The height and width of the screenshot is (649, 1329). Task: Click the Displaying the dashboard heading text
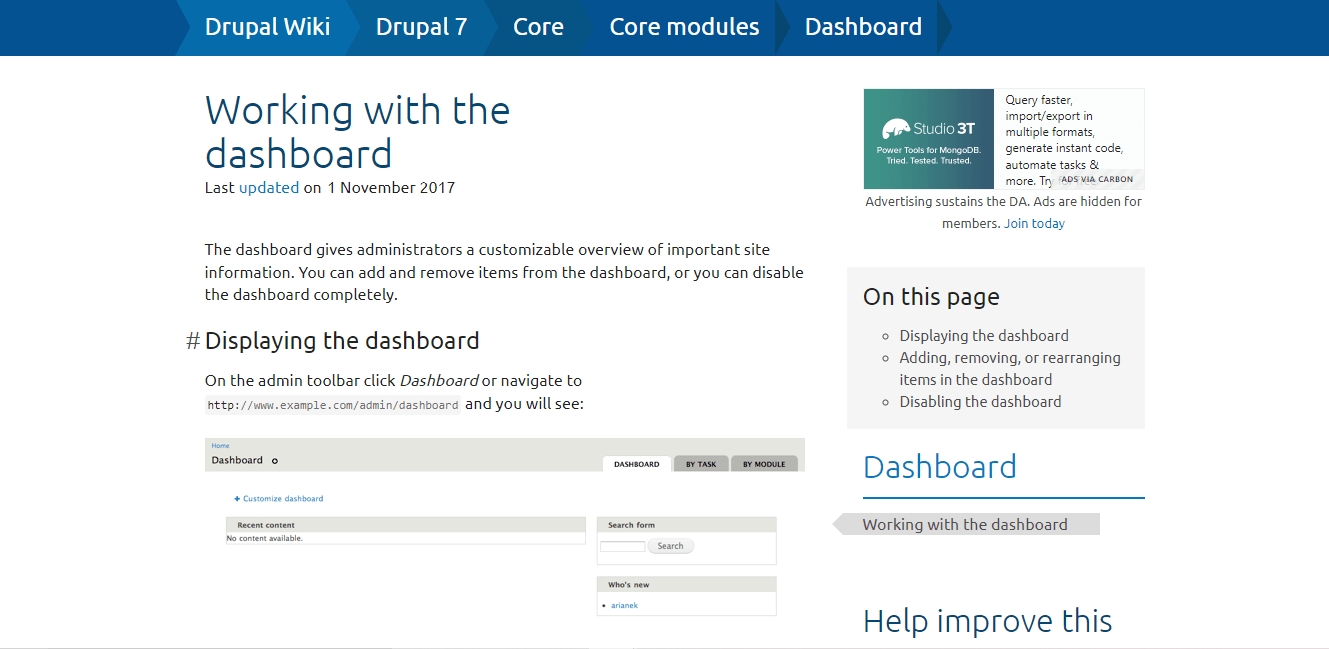(x=342, y=341)
